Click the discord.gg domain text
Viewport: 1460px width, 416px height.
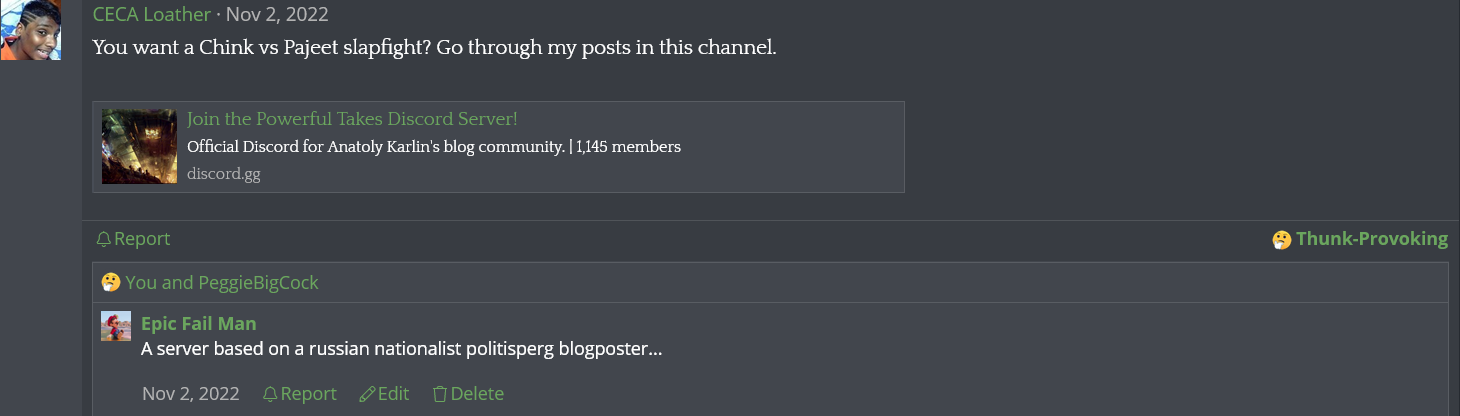tap(224, 173)
